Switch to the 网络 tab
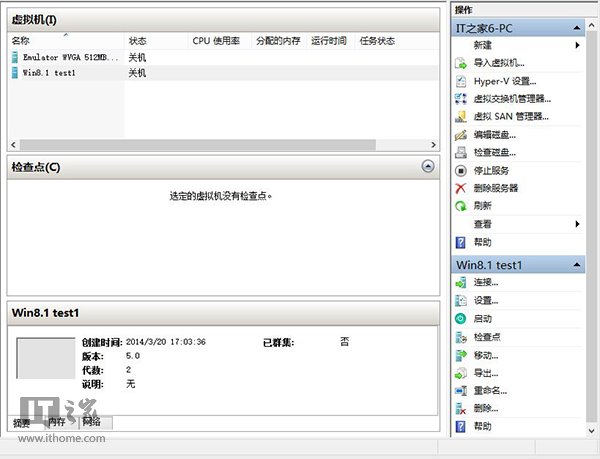The height and width of the screenshot is (459, 600). pos(95,422)
